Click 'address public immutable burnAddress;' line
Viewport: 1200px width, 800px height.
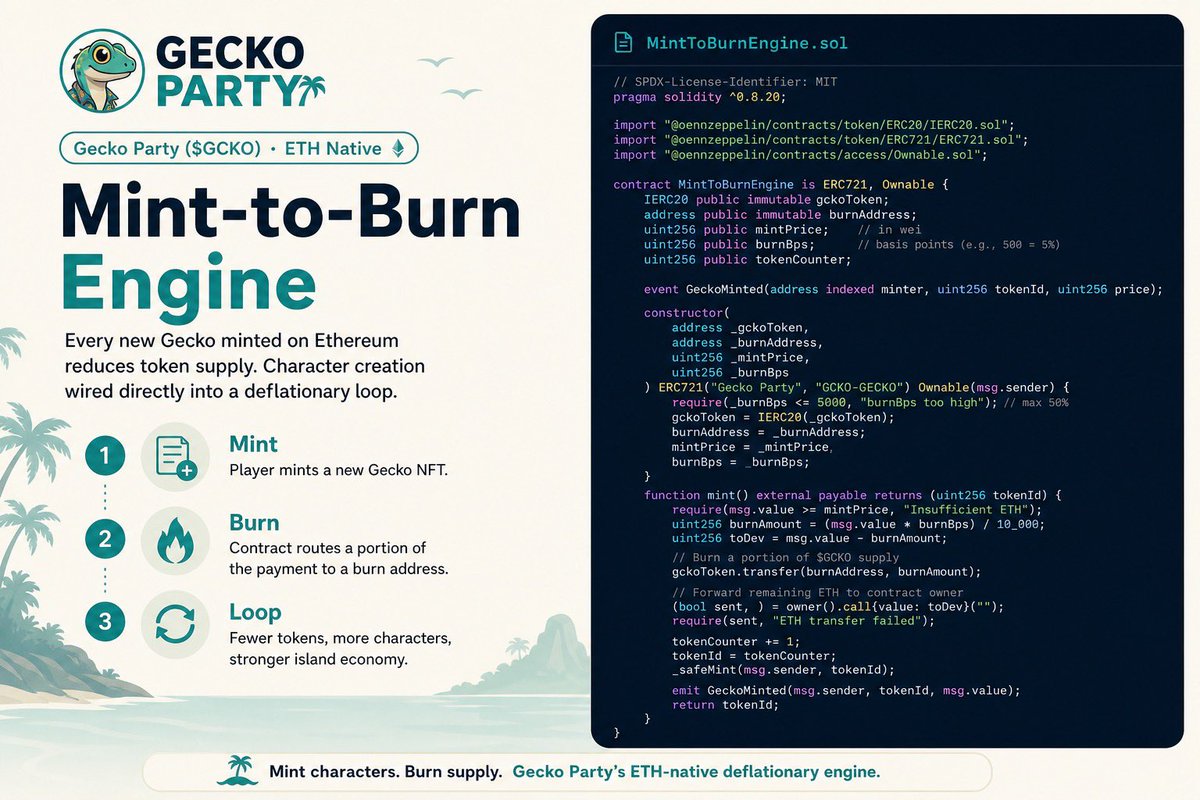(780, 214)
